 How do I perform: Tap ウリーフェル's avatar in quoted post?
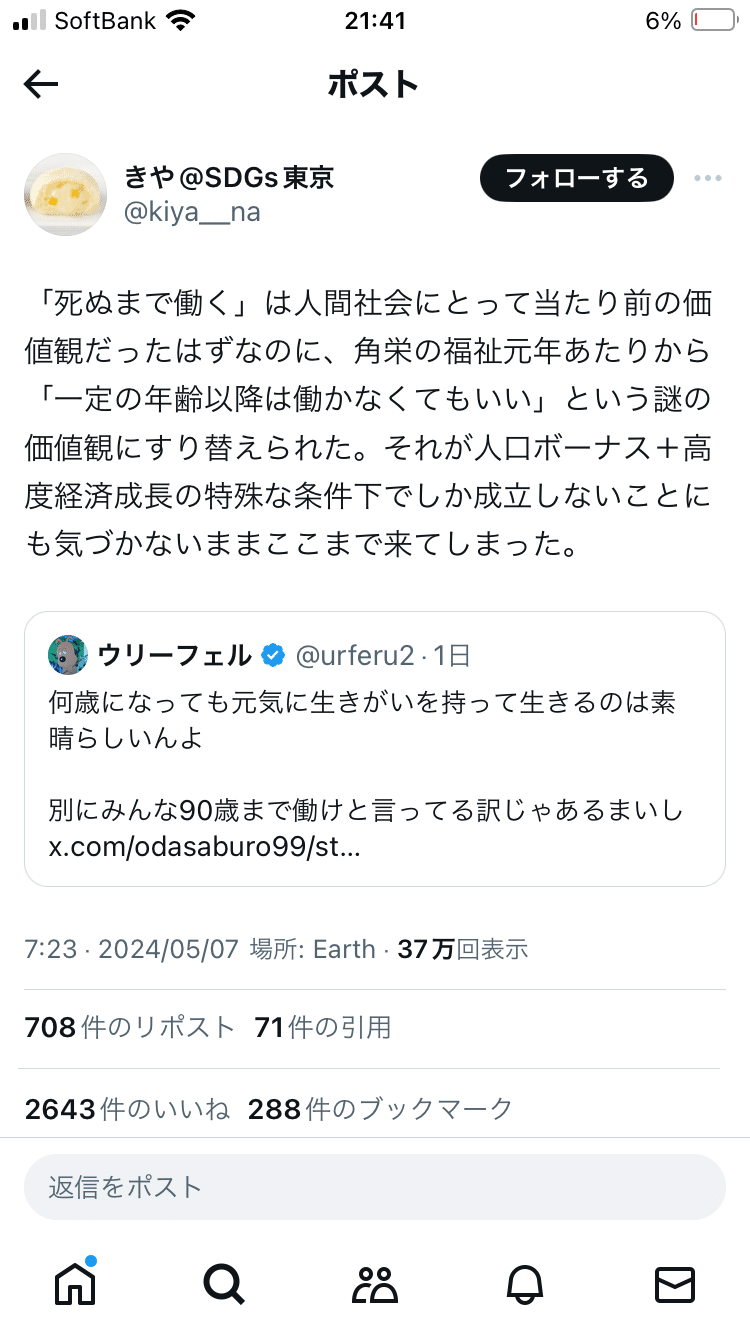[68, 655]
